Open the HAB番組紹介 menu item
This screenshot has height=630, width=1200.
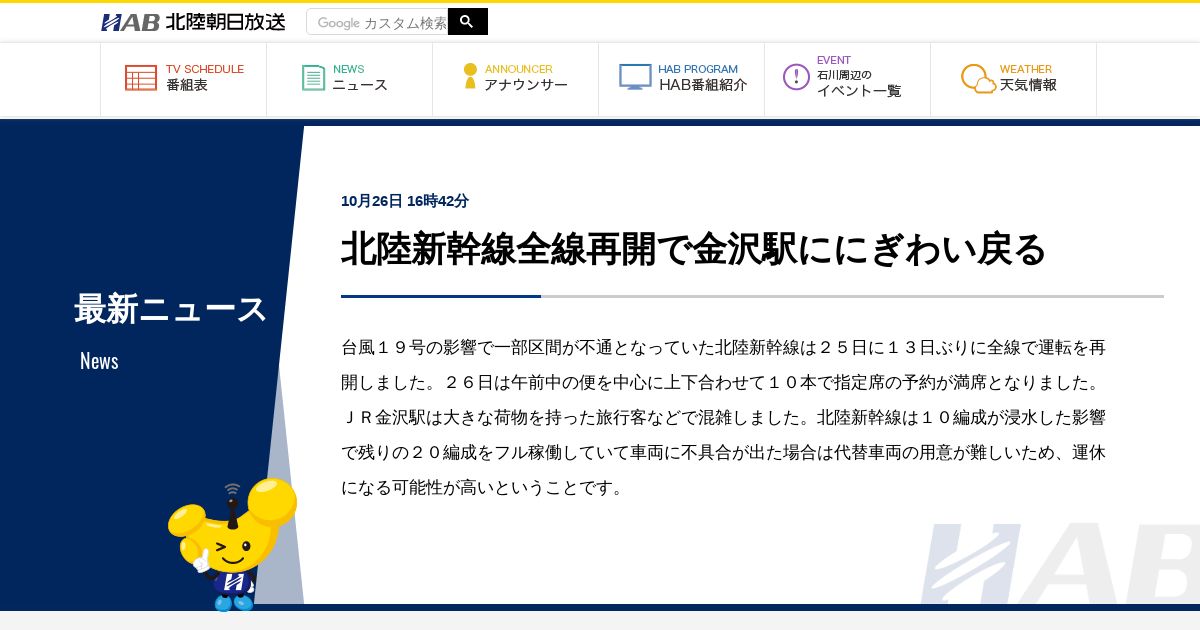682,79
